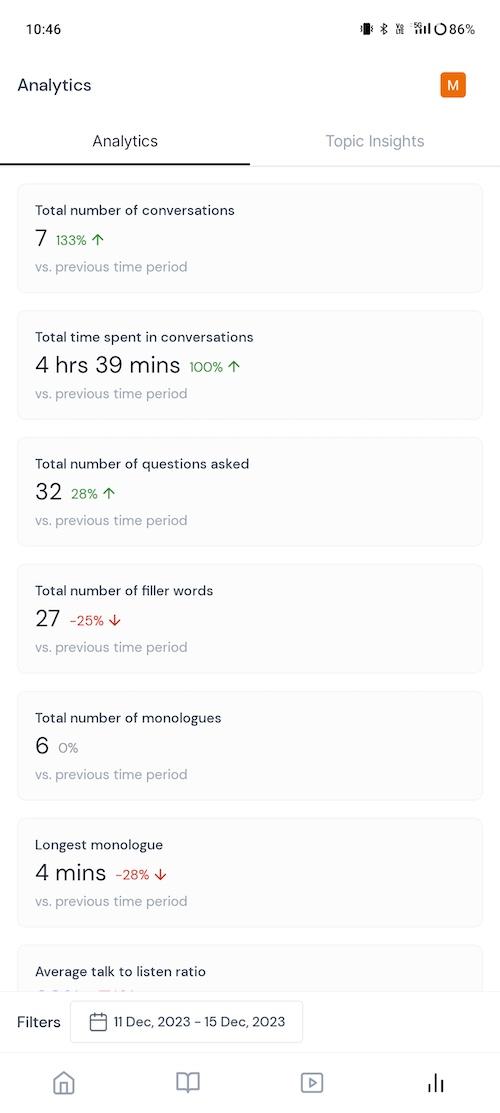Select the bar chart analytics icon
Image resolution: width=500 pixels, height=1113 pixels.
coord(435,1082)
